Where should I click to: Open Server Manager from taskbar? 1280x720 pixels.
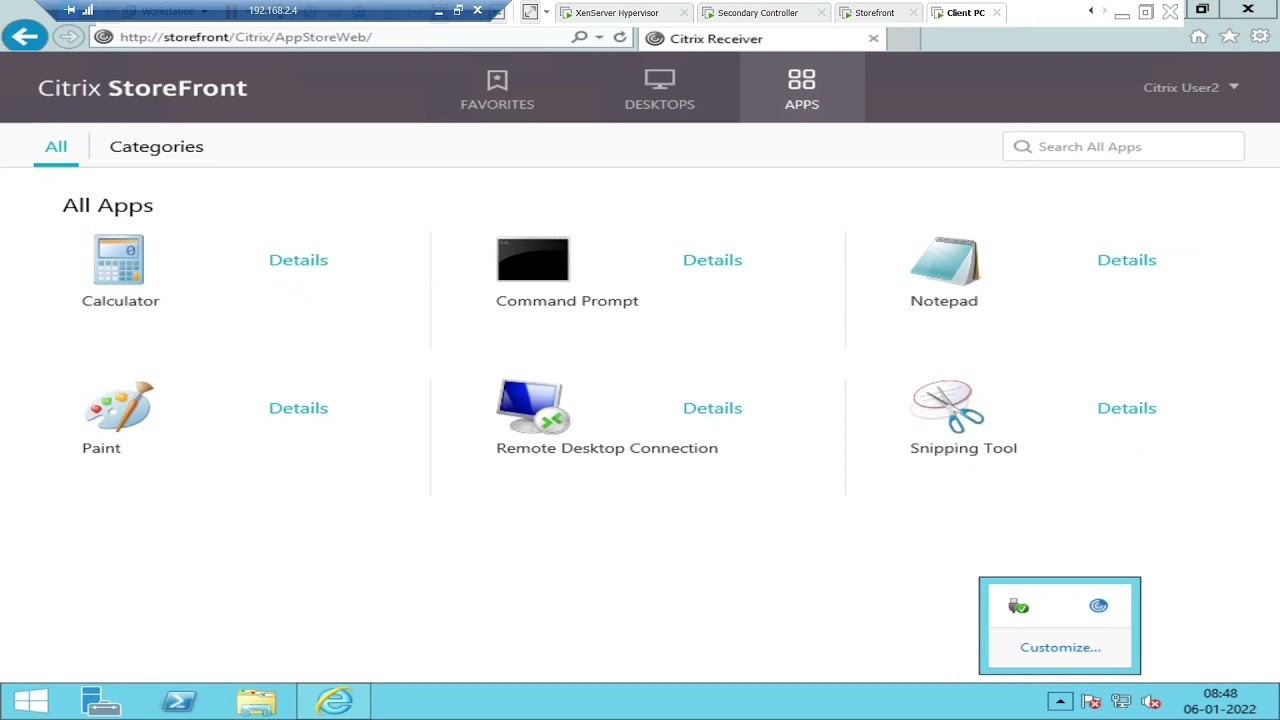click(100, 702)
